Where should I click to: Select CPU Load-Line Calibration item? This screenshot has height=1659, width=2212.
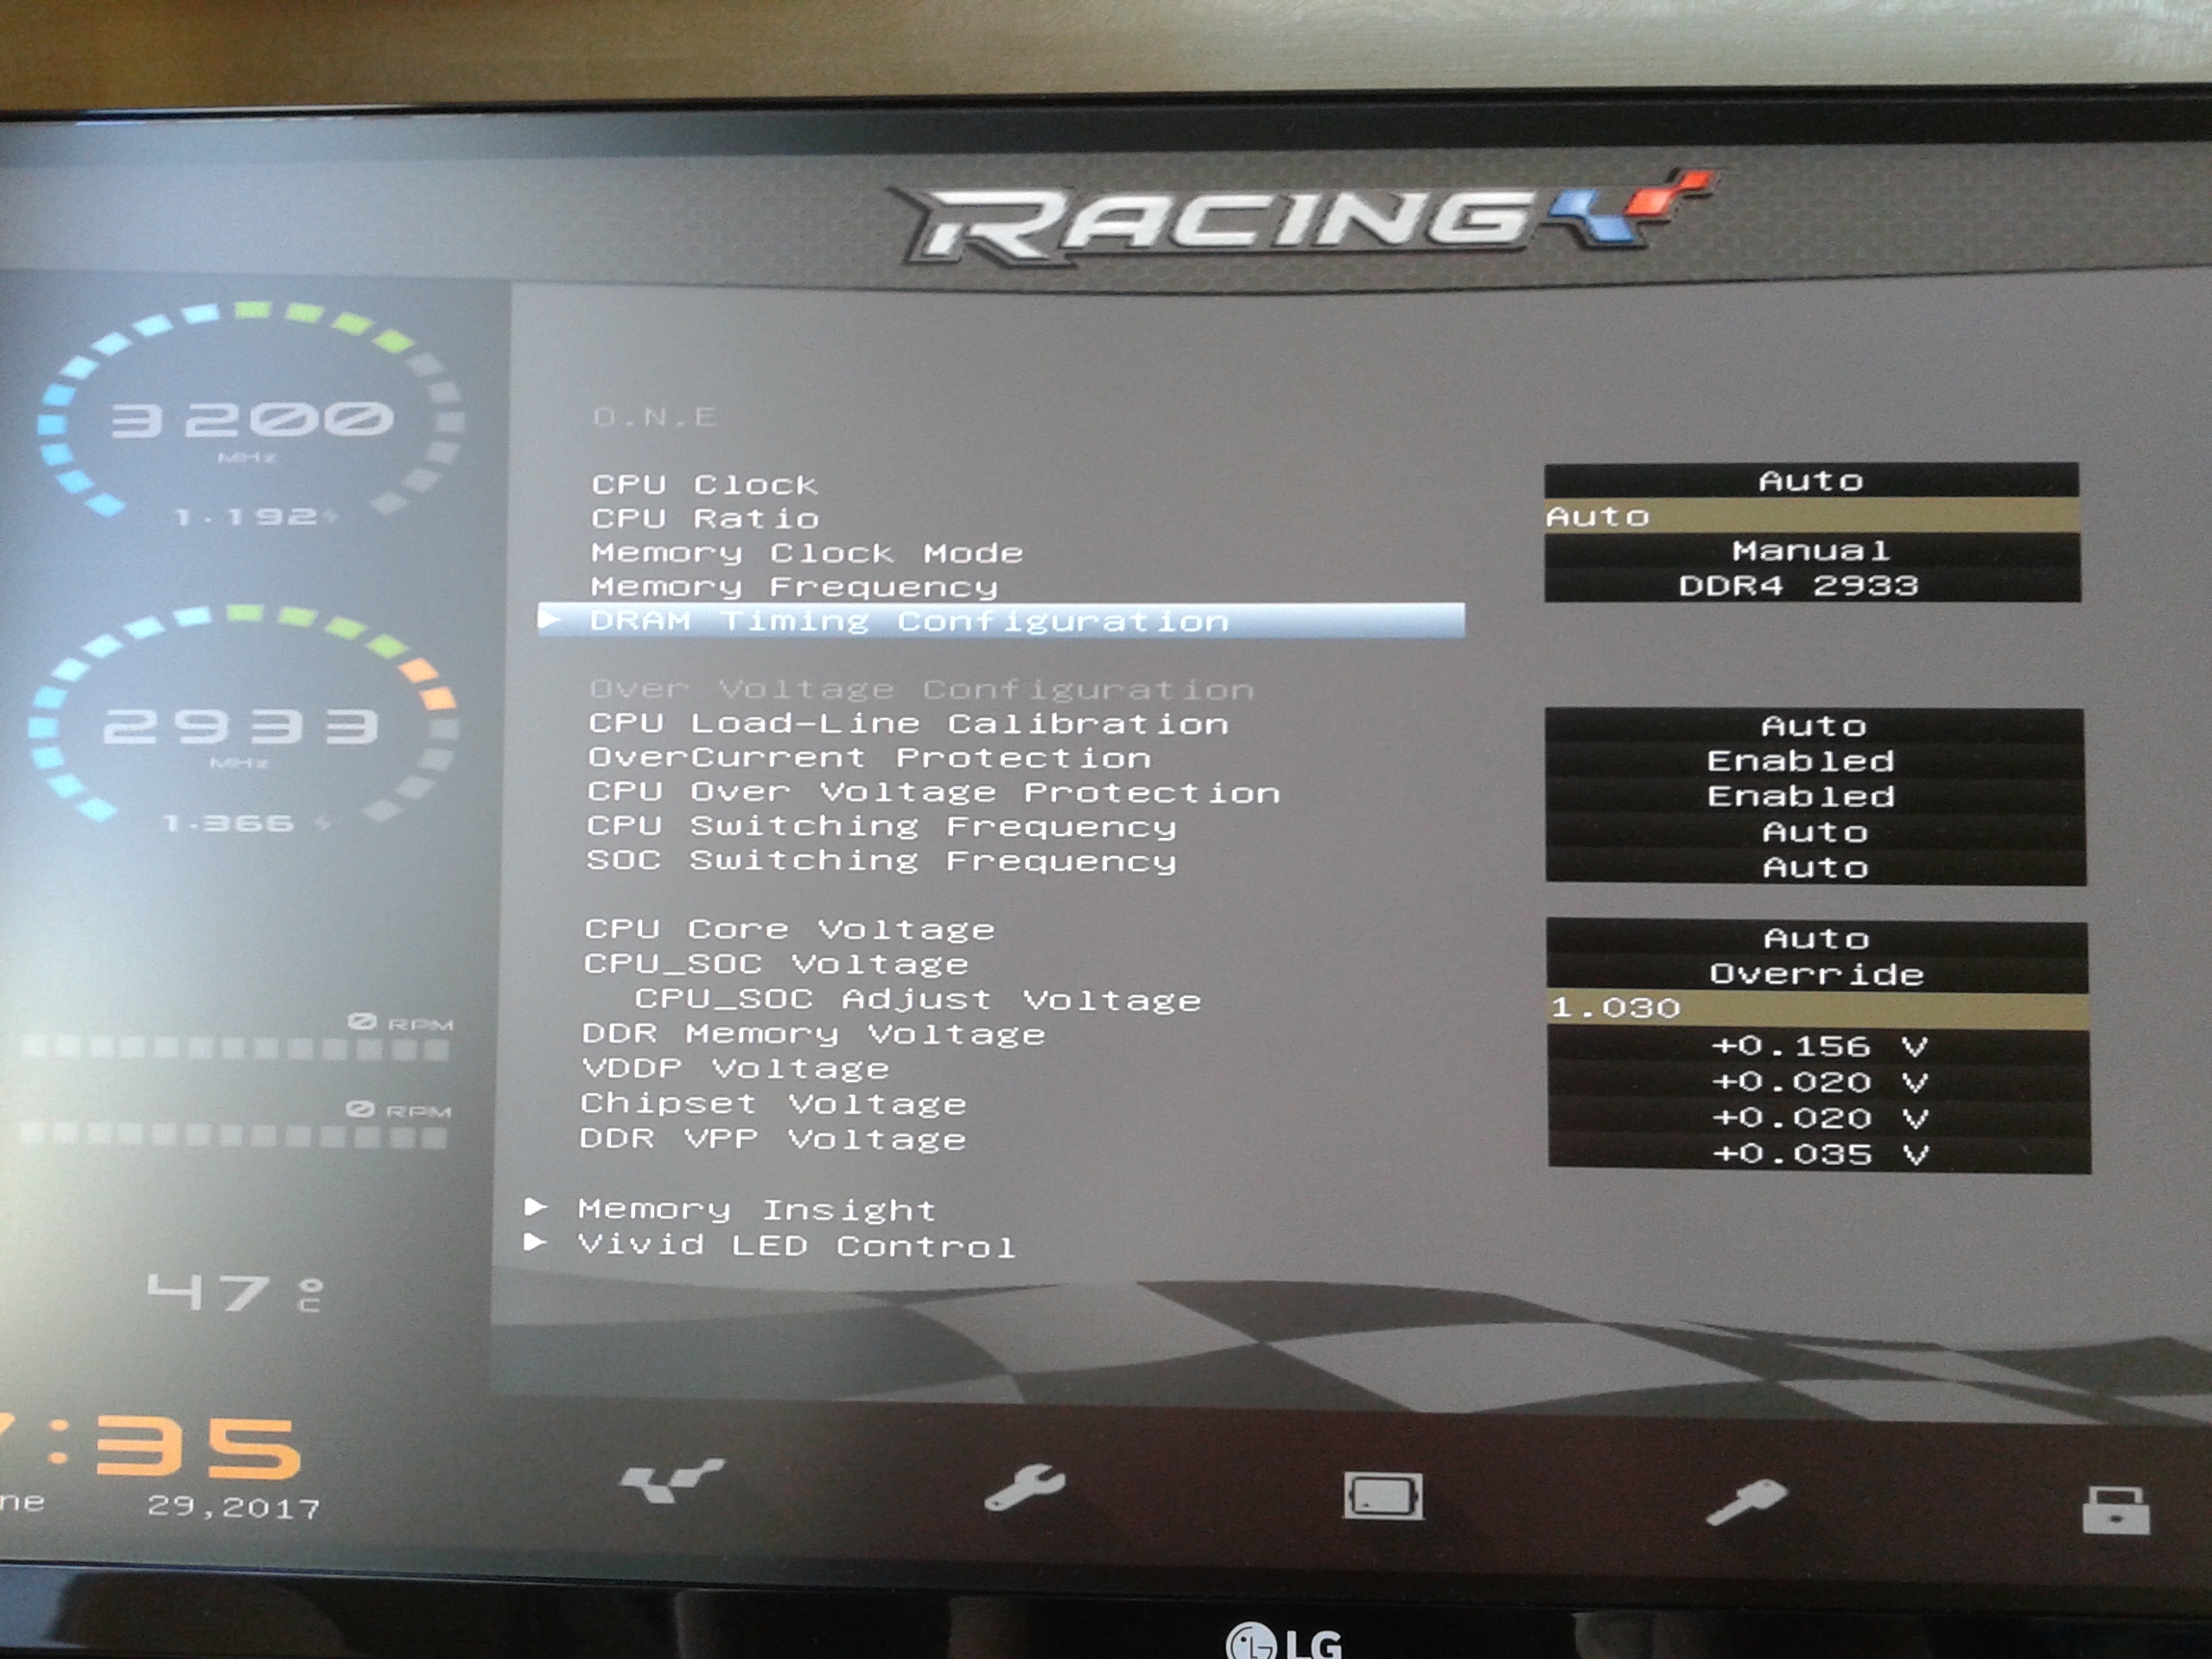pos(908,723)
